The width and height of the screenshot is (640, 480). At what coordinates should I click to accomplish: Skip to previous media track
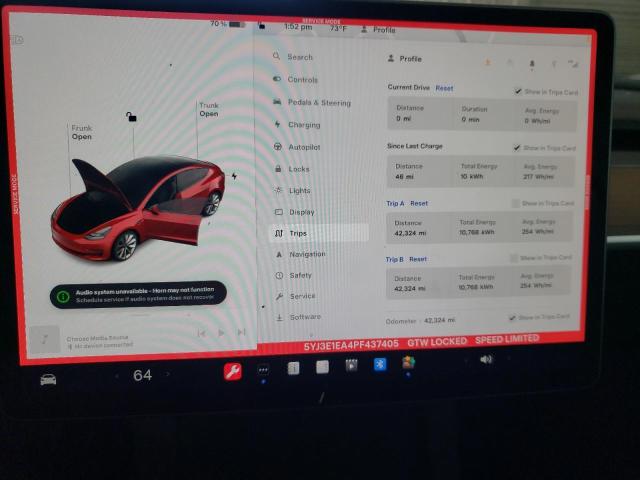pyautogui.click(x=201, y=333)
